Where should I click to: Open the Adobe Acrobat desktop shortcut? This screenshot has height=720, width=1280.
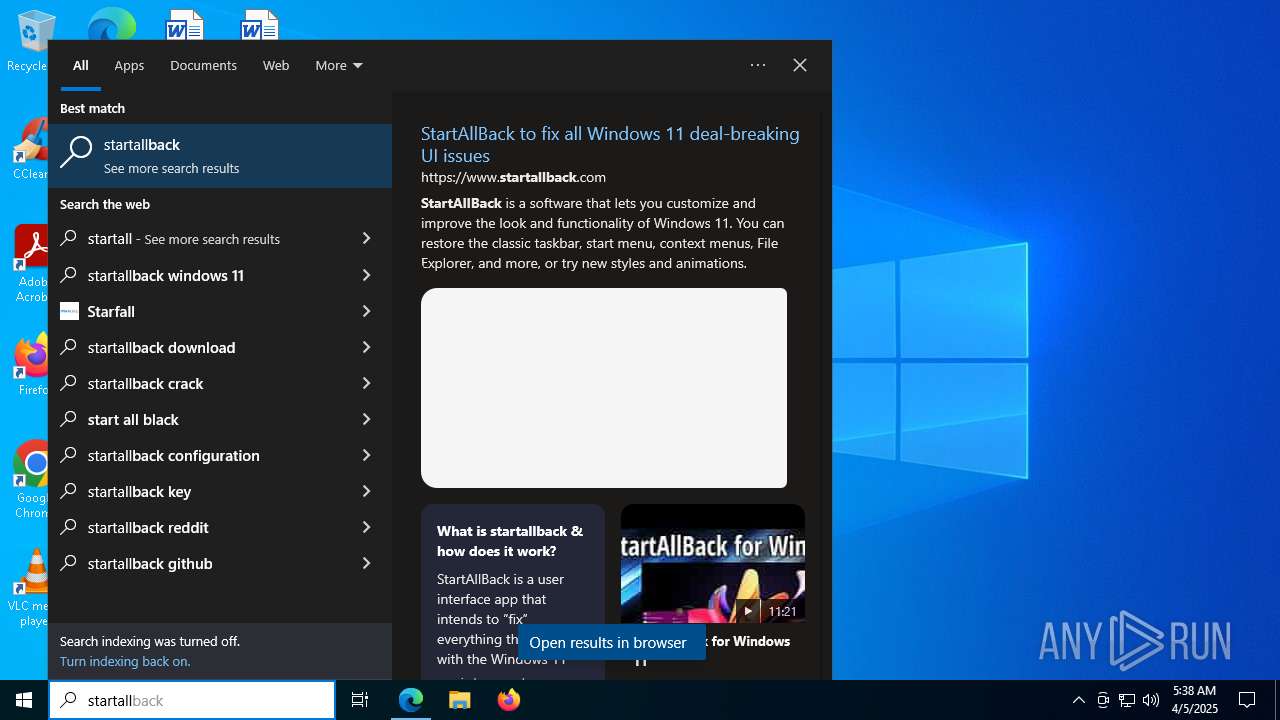click(31, 264)
